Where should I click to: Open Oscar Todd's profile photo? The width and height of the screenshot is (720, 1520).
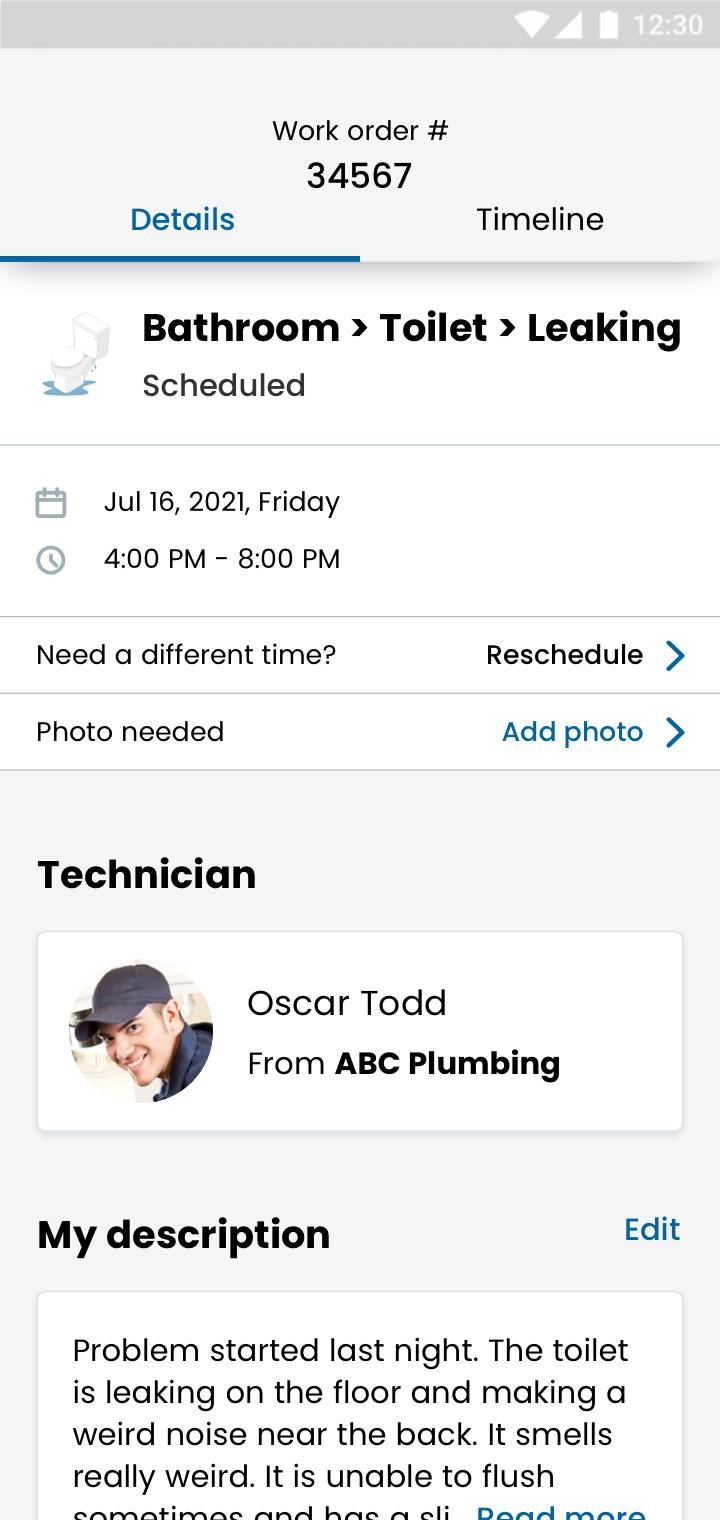pos(141,1031)
